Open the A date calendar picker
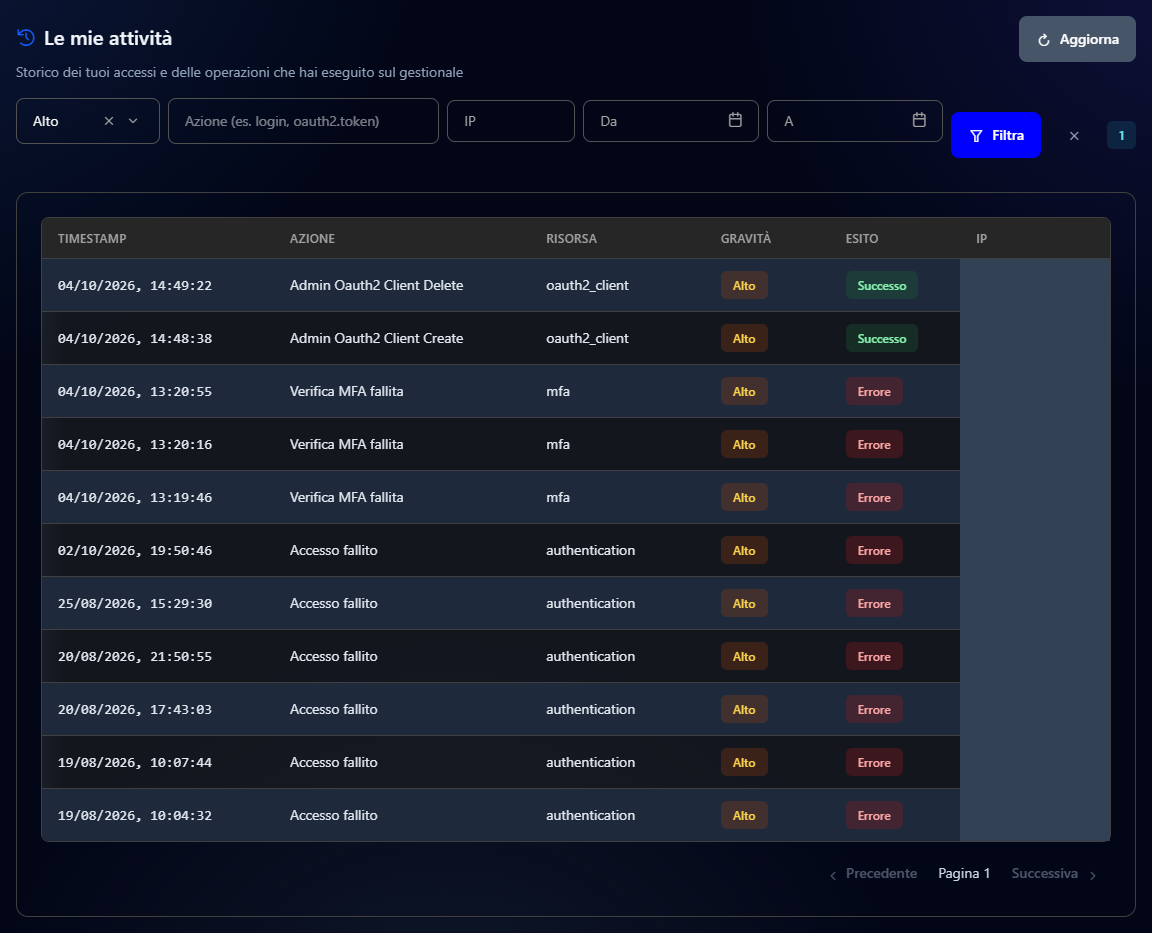The width and height of the screenshot is (1152, 933). point(919,120)
